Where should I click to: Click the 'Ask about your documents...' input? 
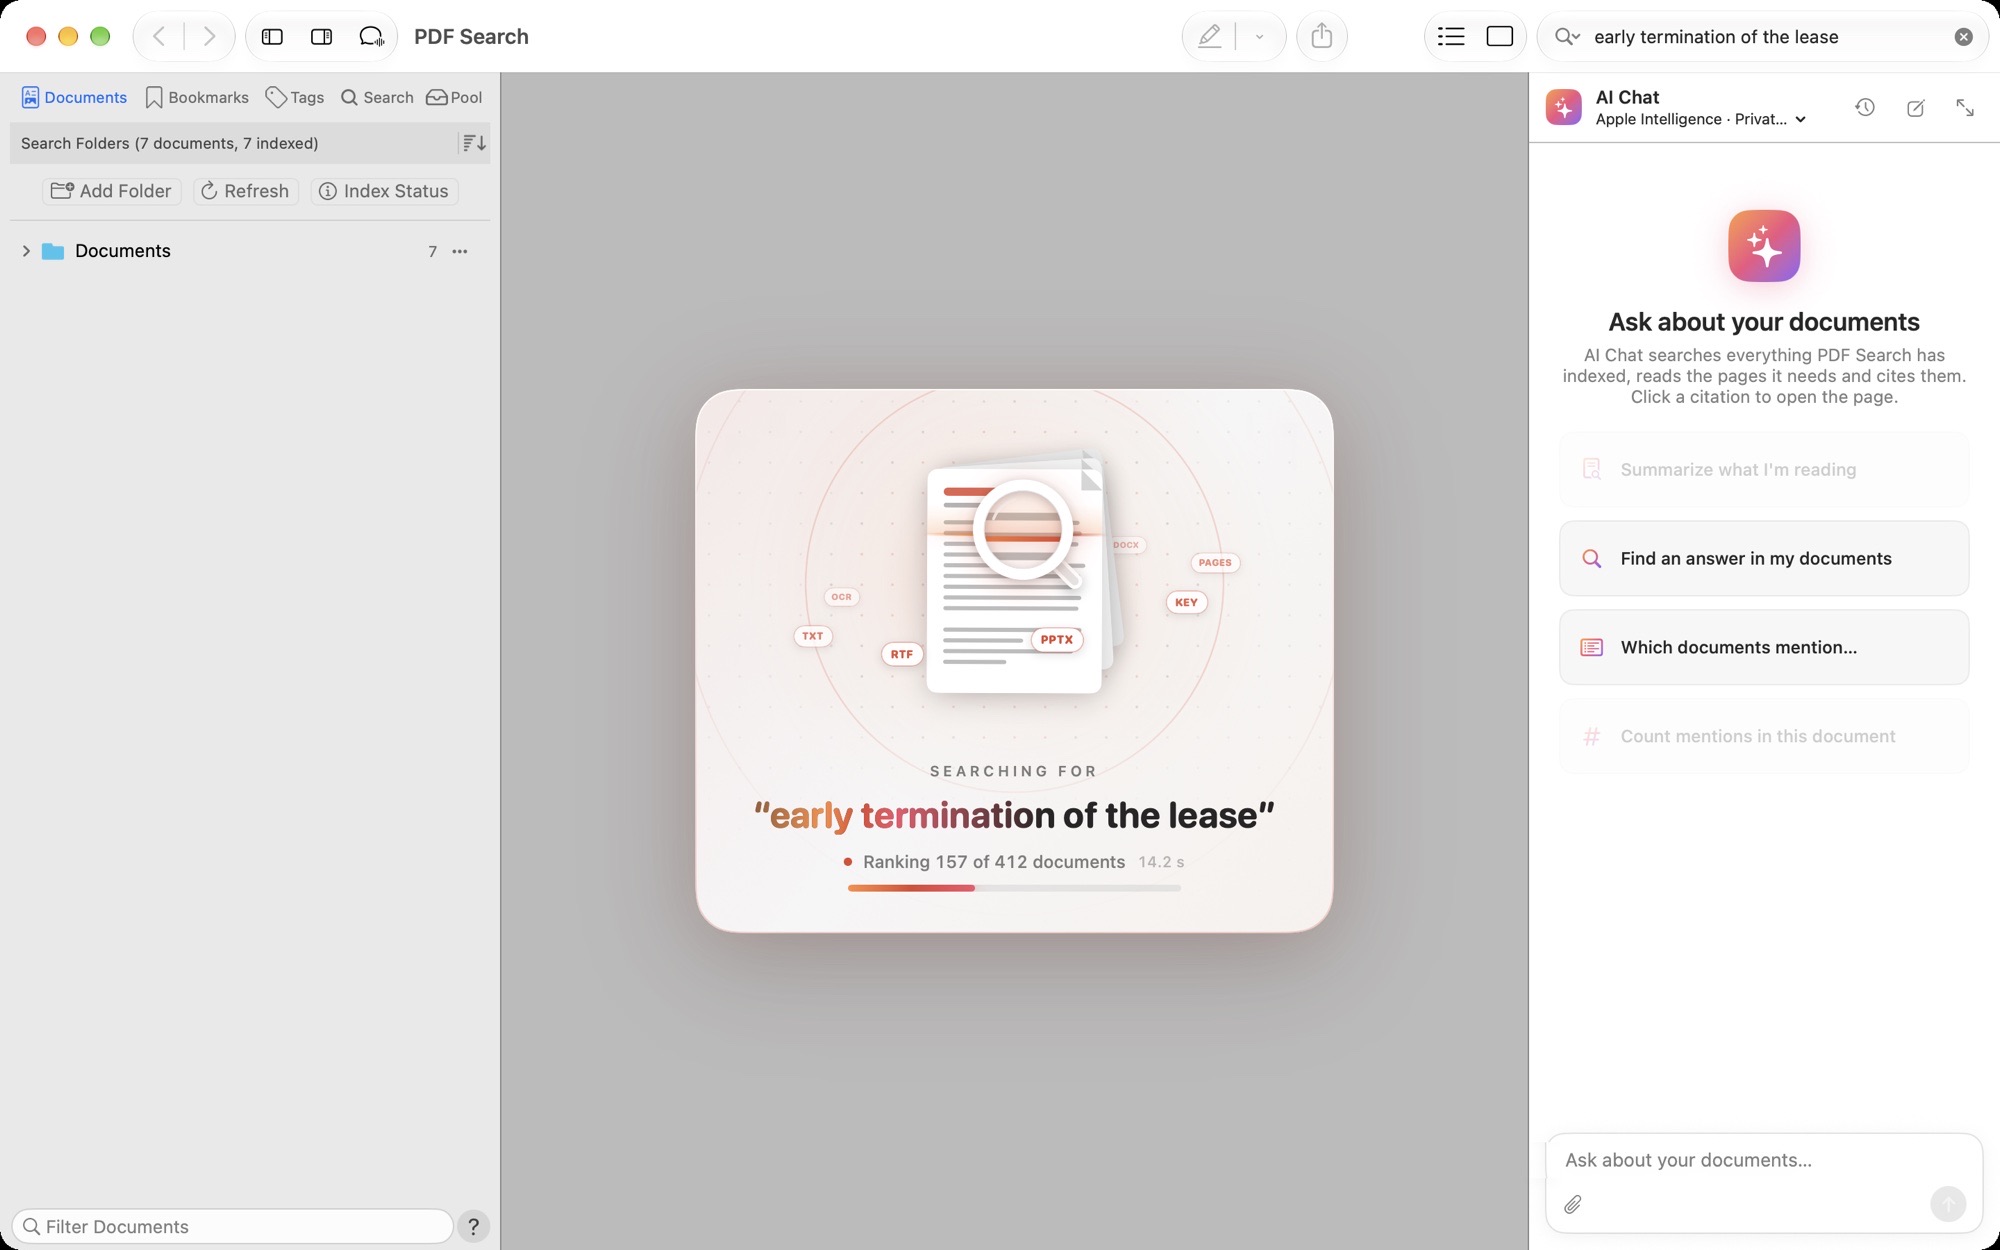1764,1160
